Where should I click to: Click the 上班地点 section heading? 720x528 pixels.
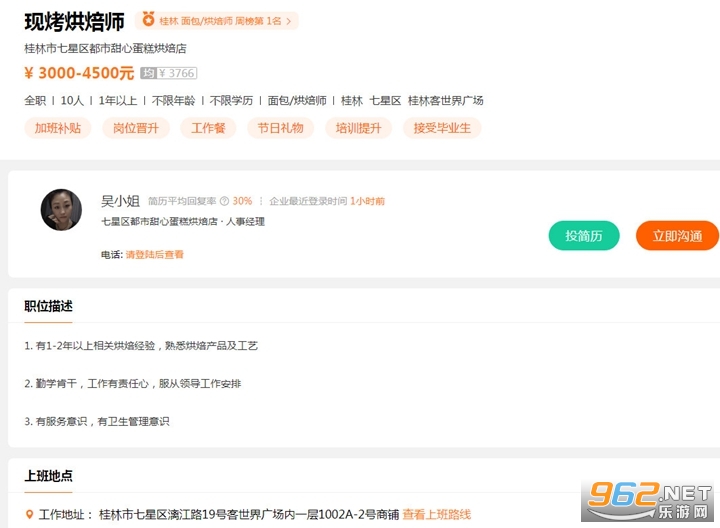coord(48,476)
